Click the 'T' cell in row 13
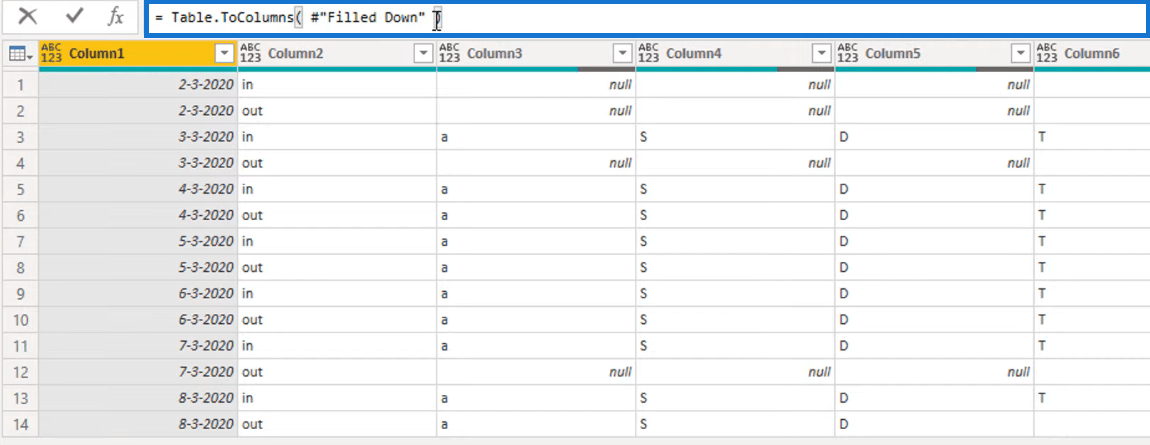1150x445 pixels. click(x=1092, y=398)
